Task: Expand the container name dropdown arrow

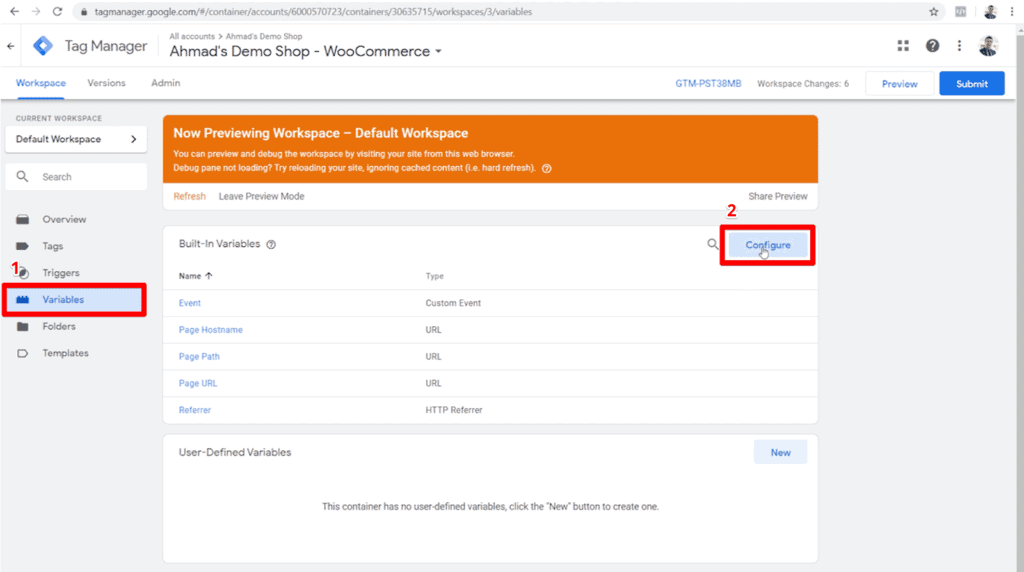Action: click(438, 52)
